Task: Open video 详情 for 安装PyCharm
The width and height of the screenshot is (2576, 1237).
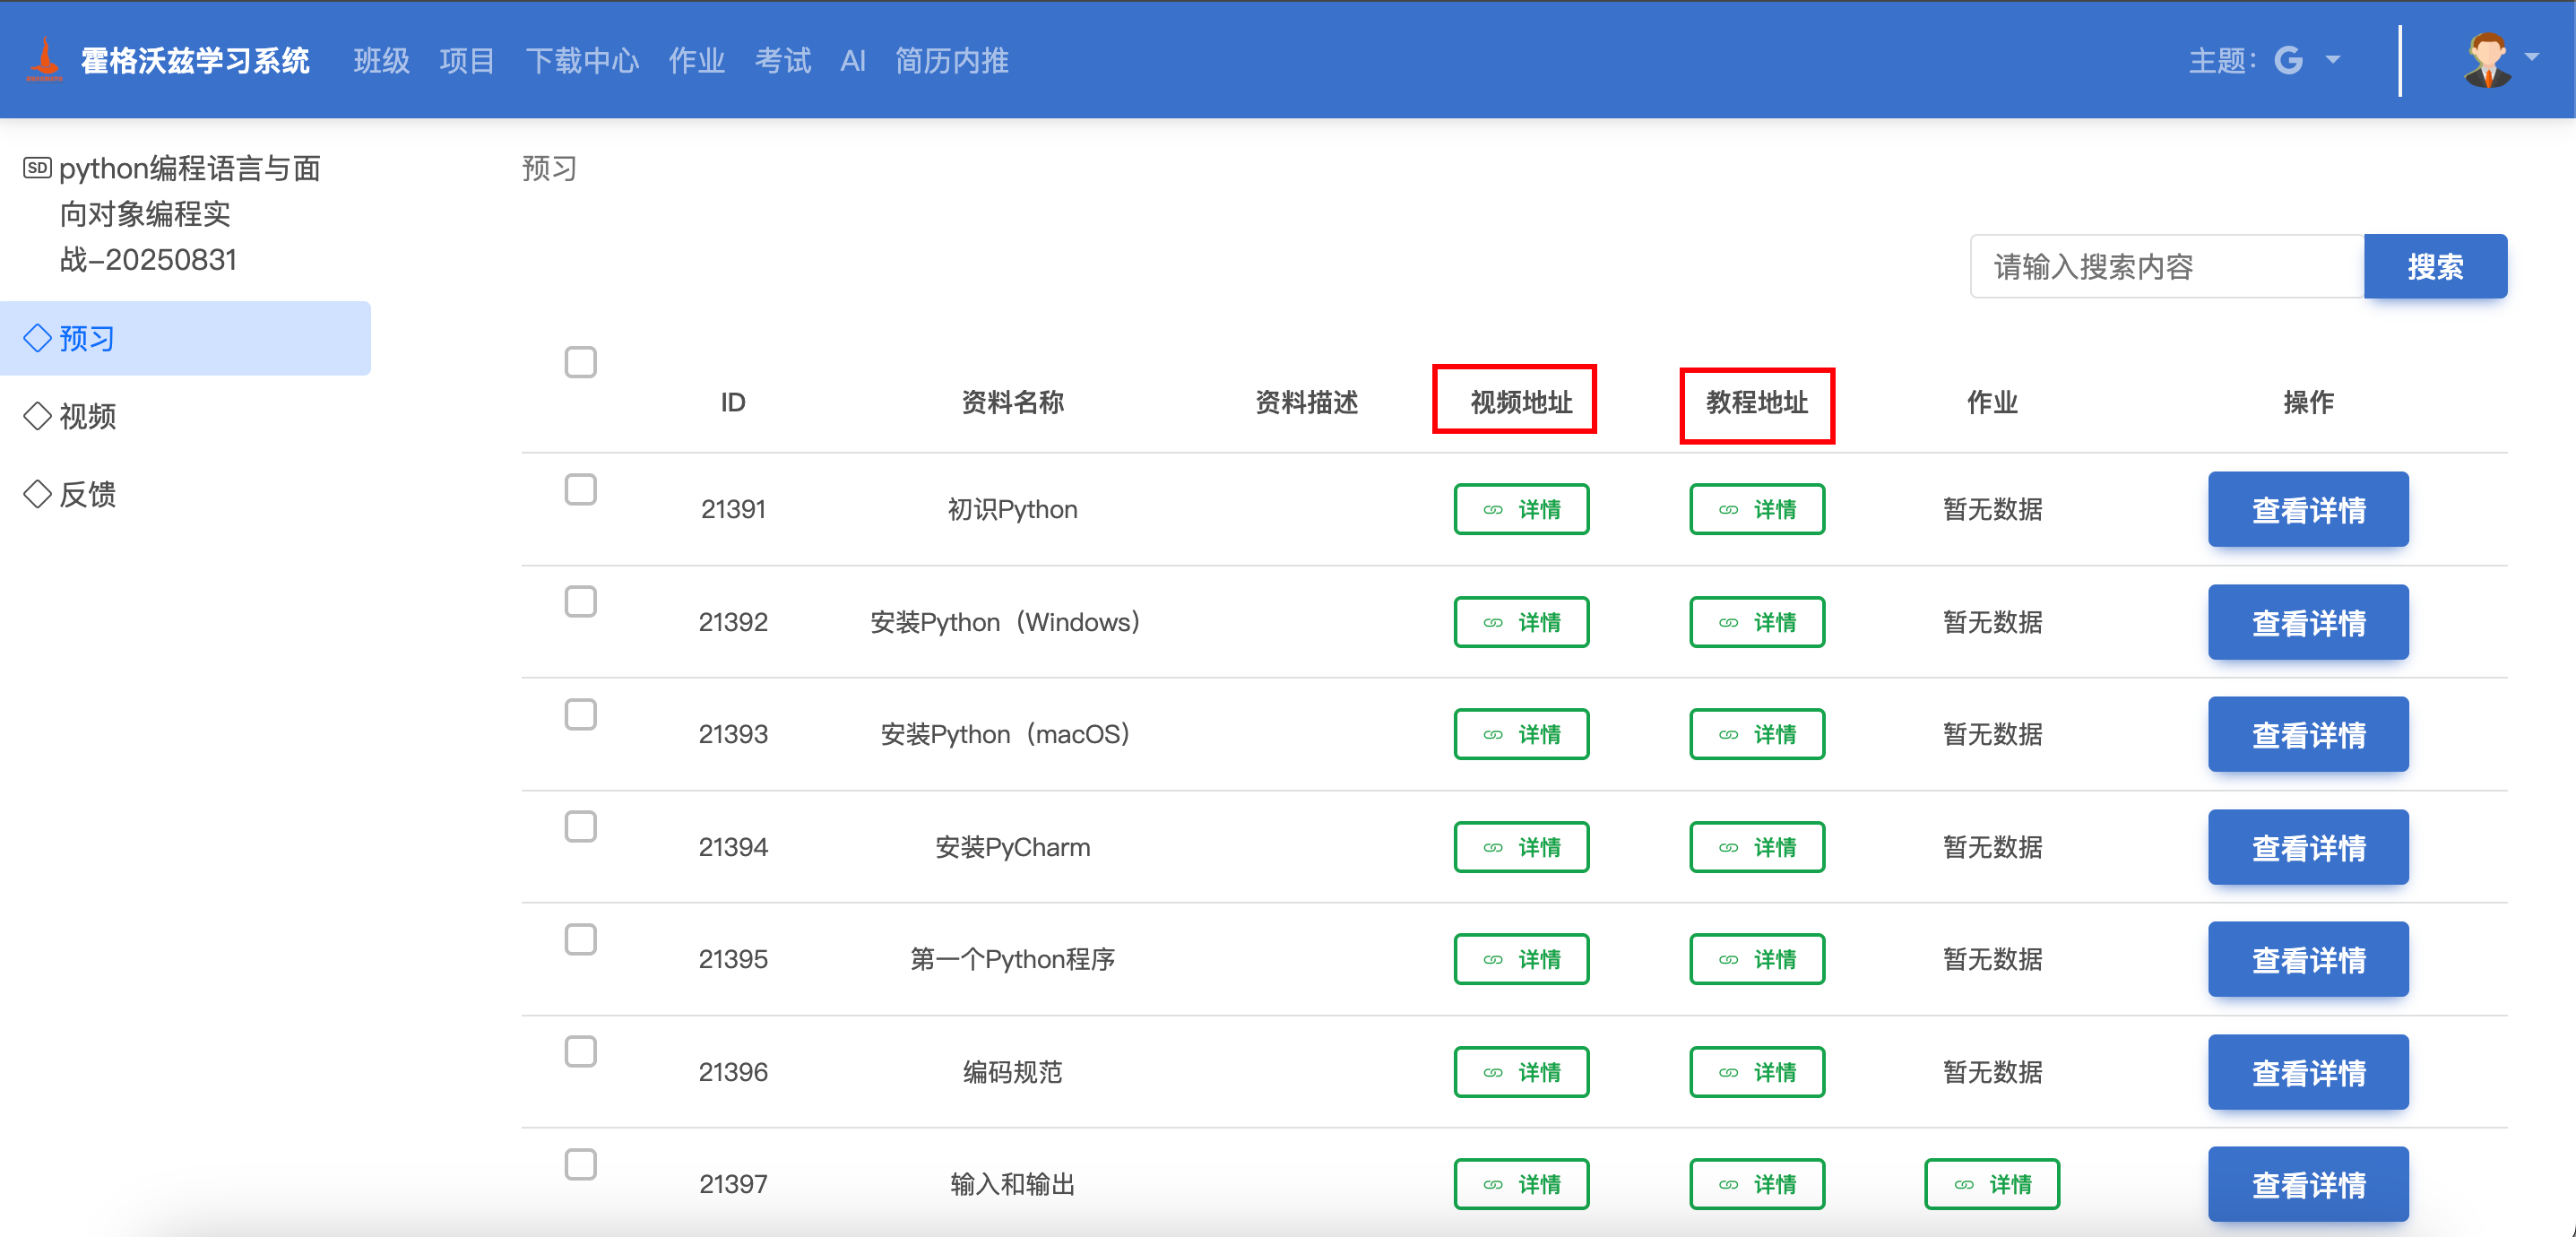Action: click(x=1521, y=847)
